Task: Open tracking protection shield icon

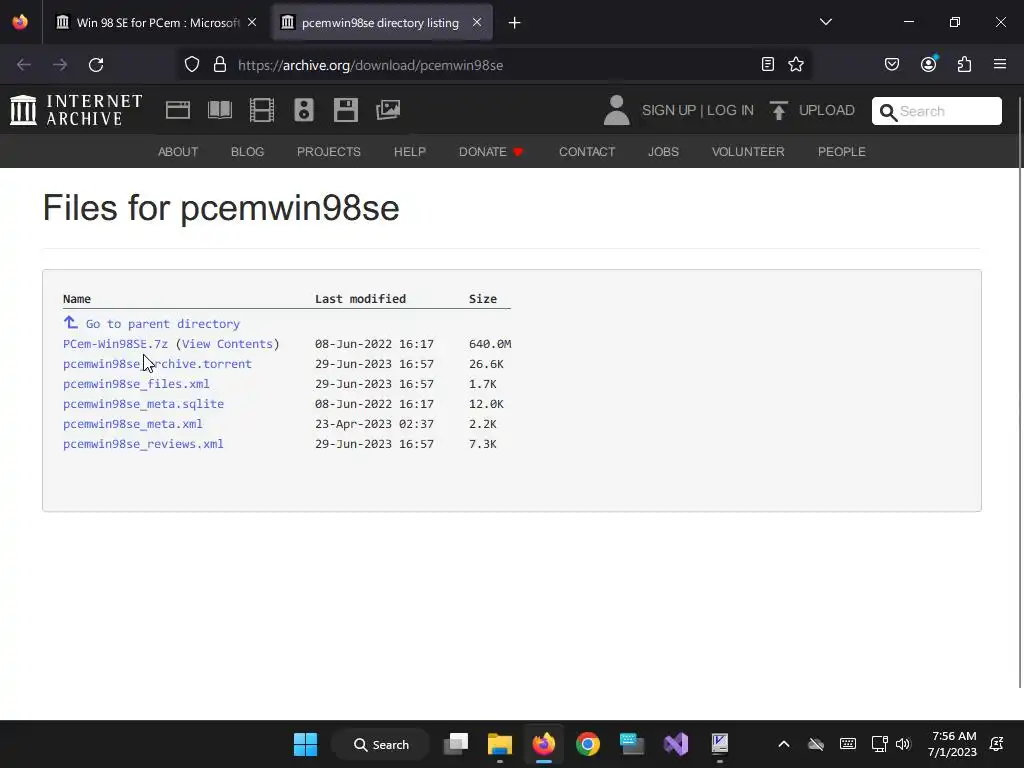Action: pyautogui.click(x=191, y=65)
